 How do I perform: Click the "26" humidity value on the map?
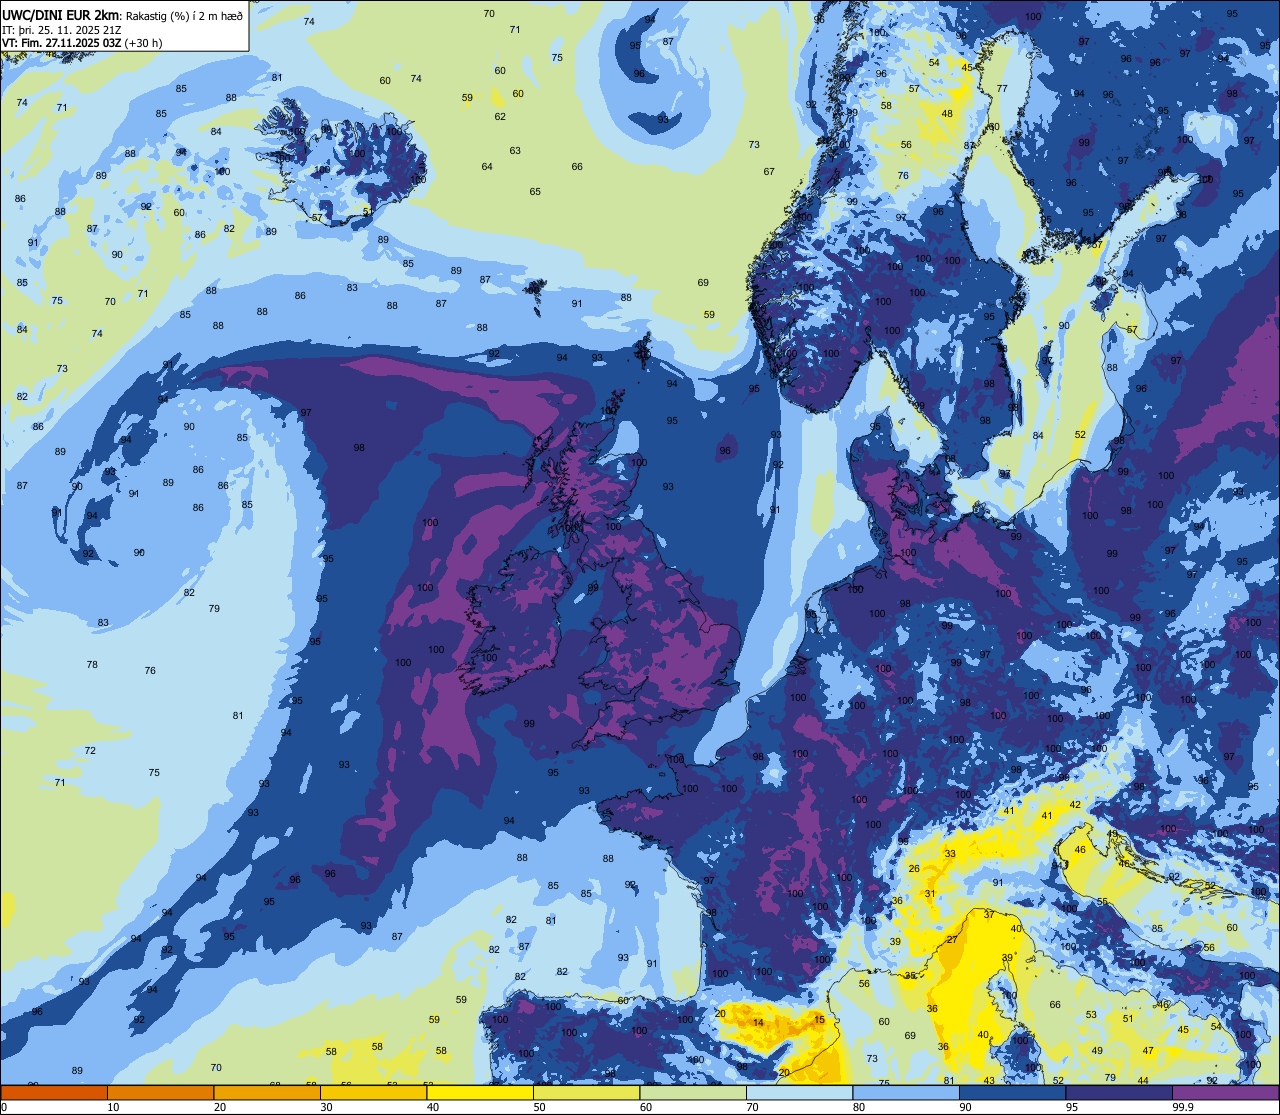[914, 868]
